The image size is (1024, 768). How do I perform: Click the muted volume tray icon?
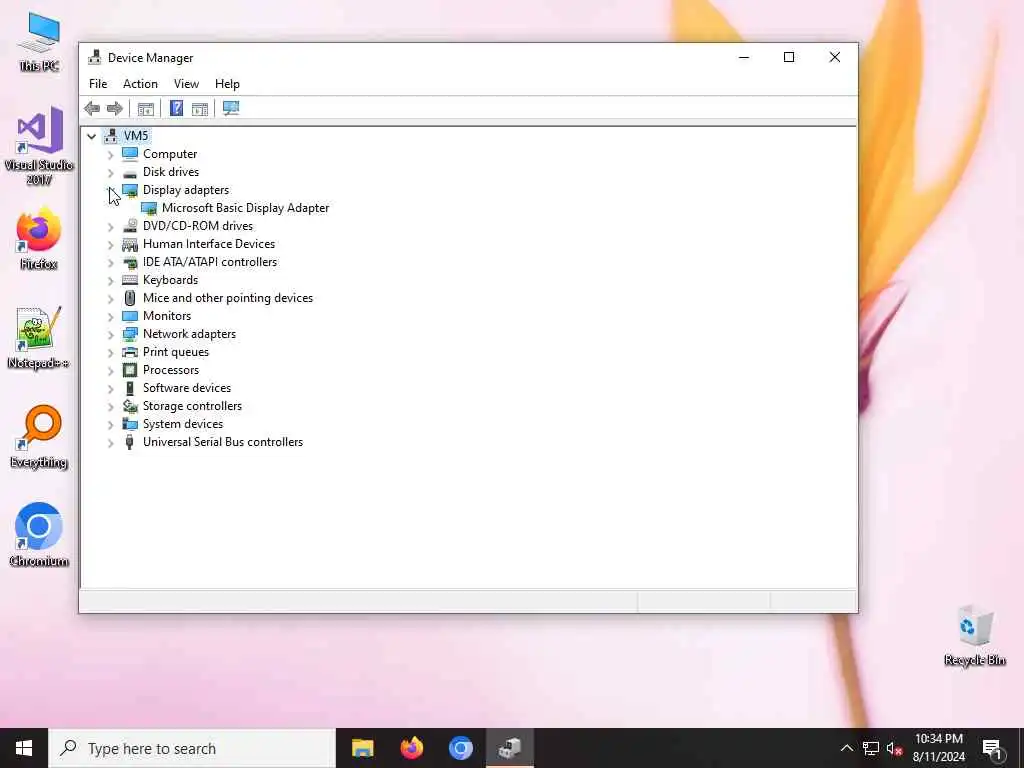[895, 748]
